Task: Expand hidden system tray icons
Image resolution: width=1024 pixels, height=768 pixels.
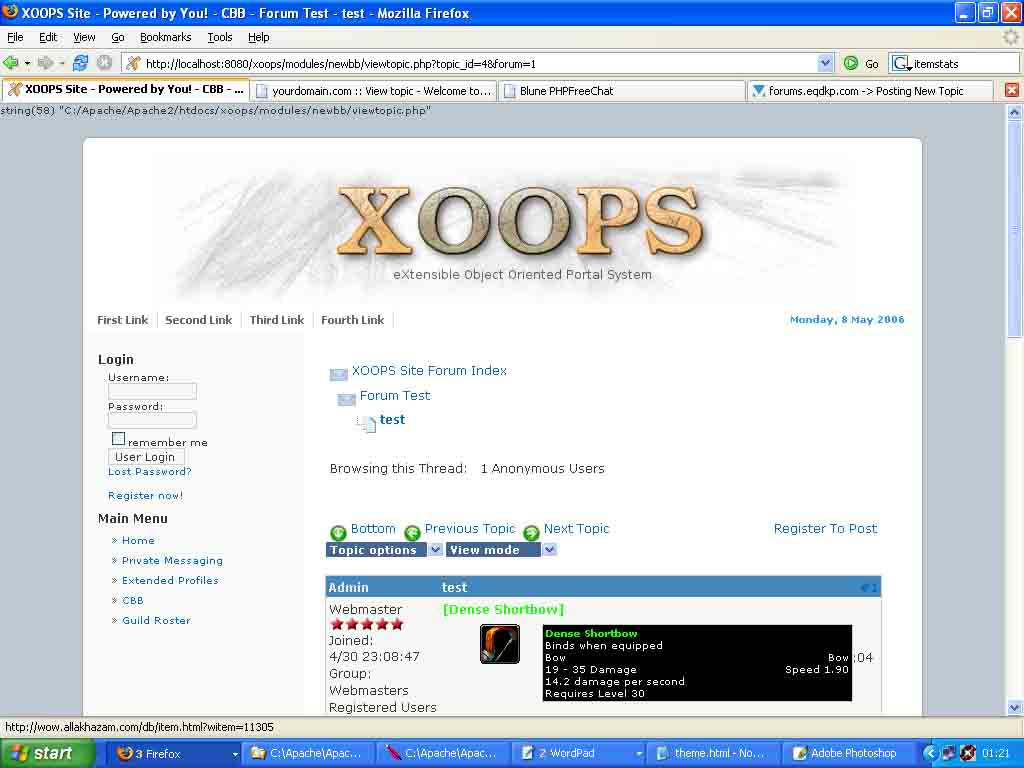Action: [x=930, y=753]
